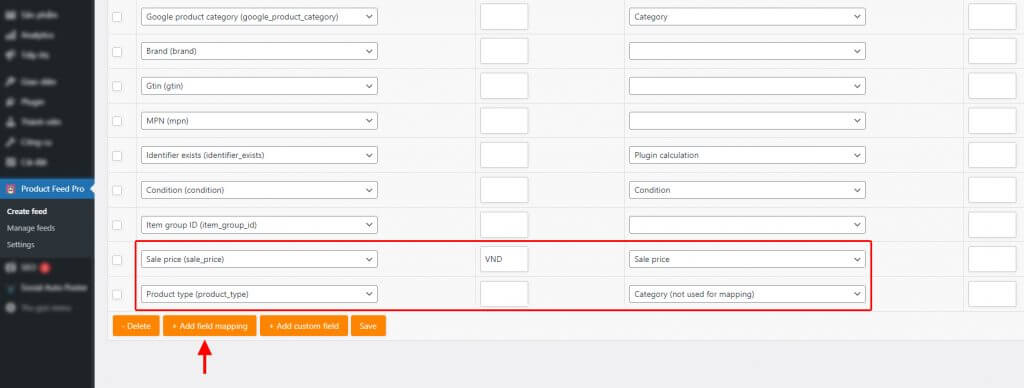This screenshot has width=1024, height=388.
Task: Check the MPN row checkbox
Action: [117, 121]
